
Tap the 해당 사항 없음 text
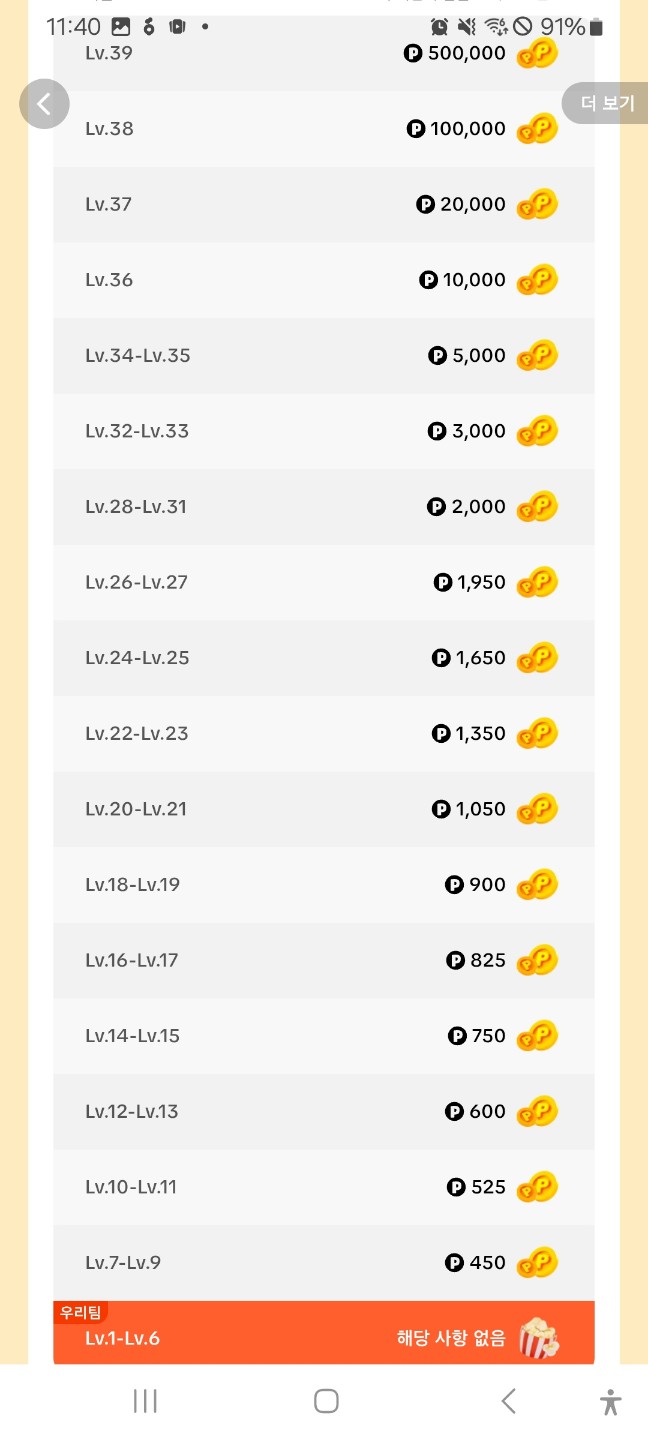click(451, 1338)
